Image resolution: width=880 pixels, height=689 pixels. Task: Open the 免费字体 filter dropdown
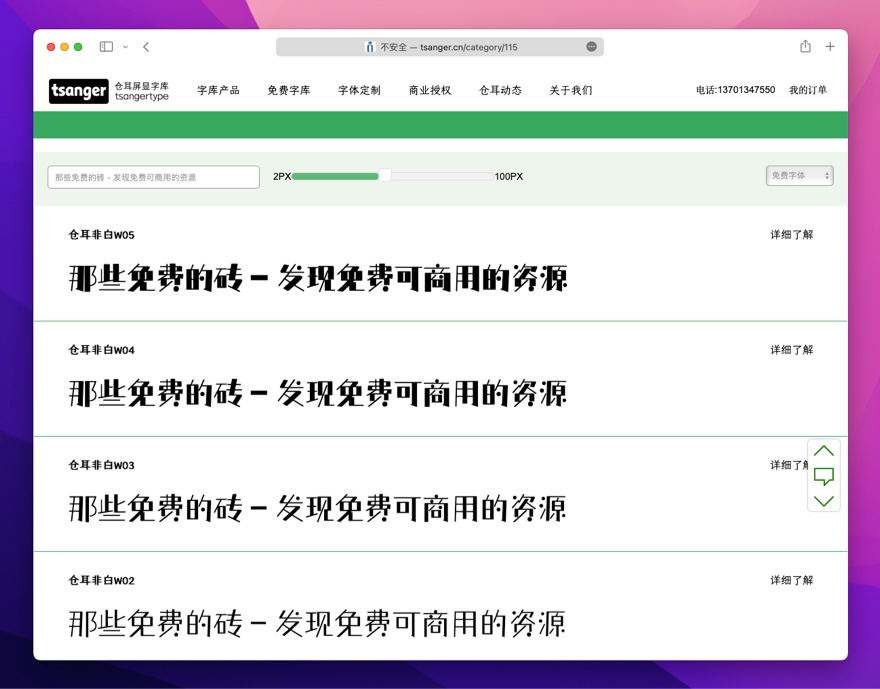(799, 175)
